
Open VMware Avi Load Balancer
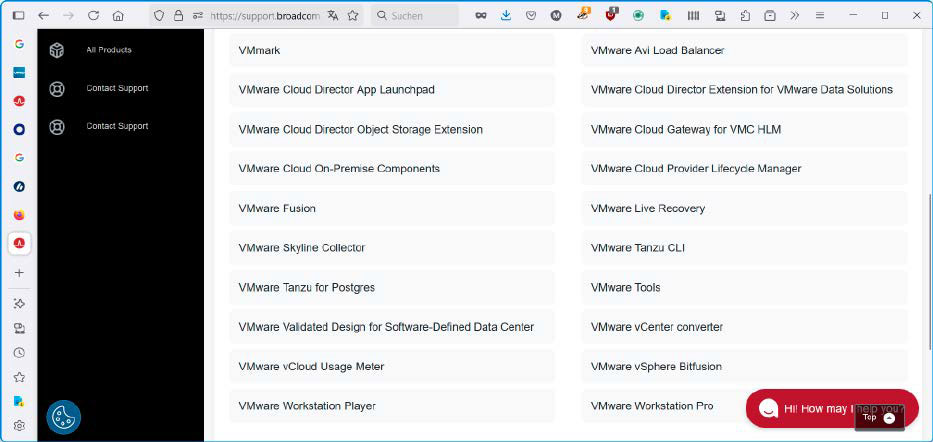click(x=744, y=51)
